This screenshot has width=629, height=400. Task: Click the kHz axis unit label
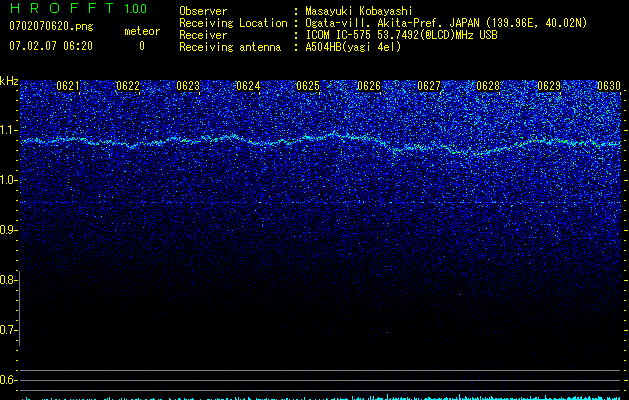pos(9,80)
